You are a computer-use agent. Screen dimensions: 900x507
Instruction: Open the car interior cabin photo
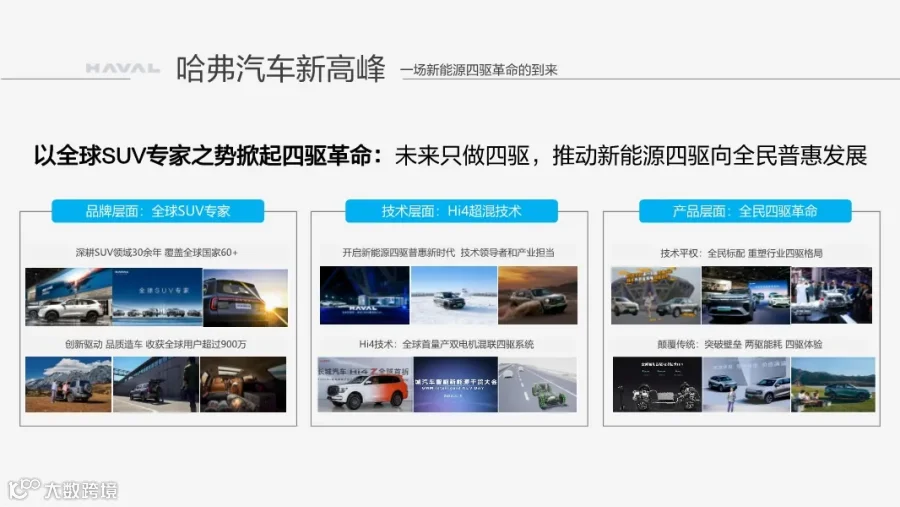coord(243,384)
